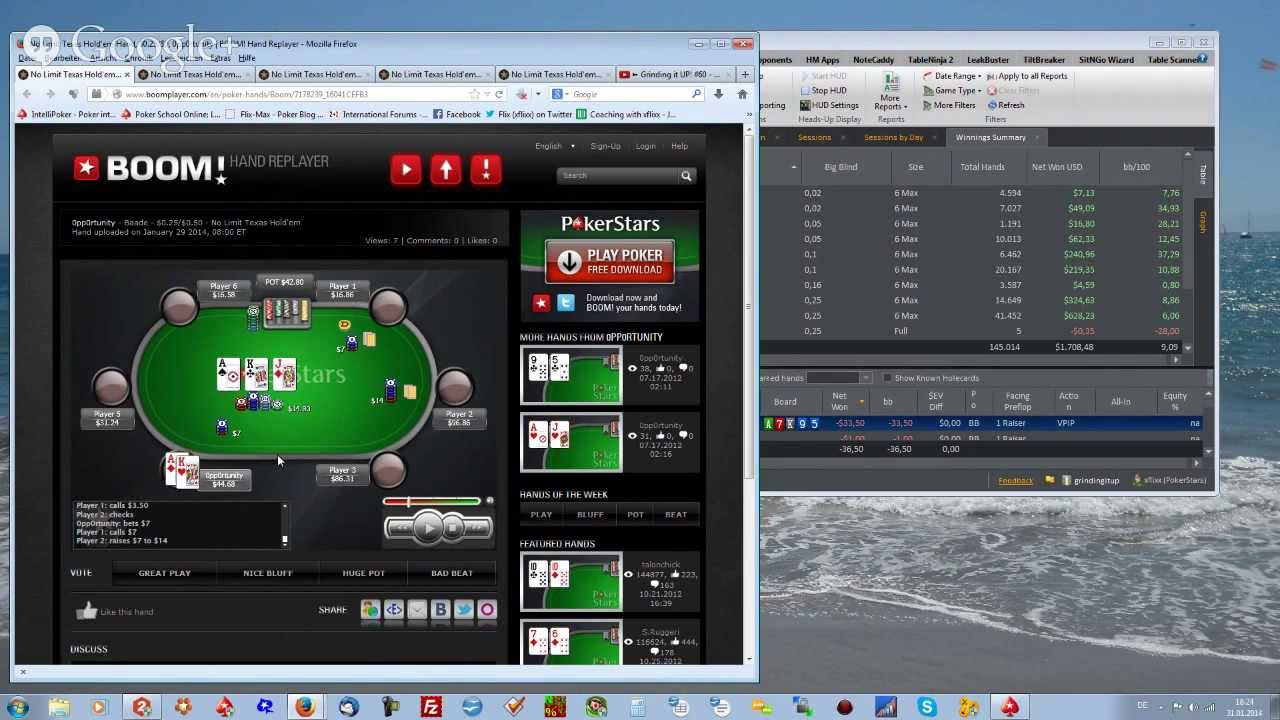This screenshot has height=720, width=1280.
Task: Go to the Firefox home page
Action: pyautogui.click(x=742, y=94)
